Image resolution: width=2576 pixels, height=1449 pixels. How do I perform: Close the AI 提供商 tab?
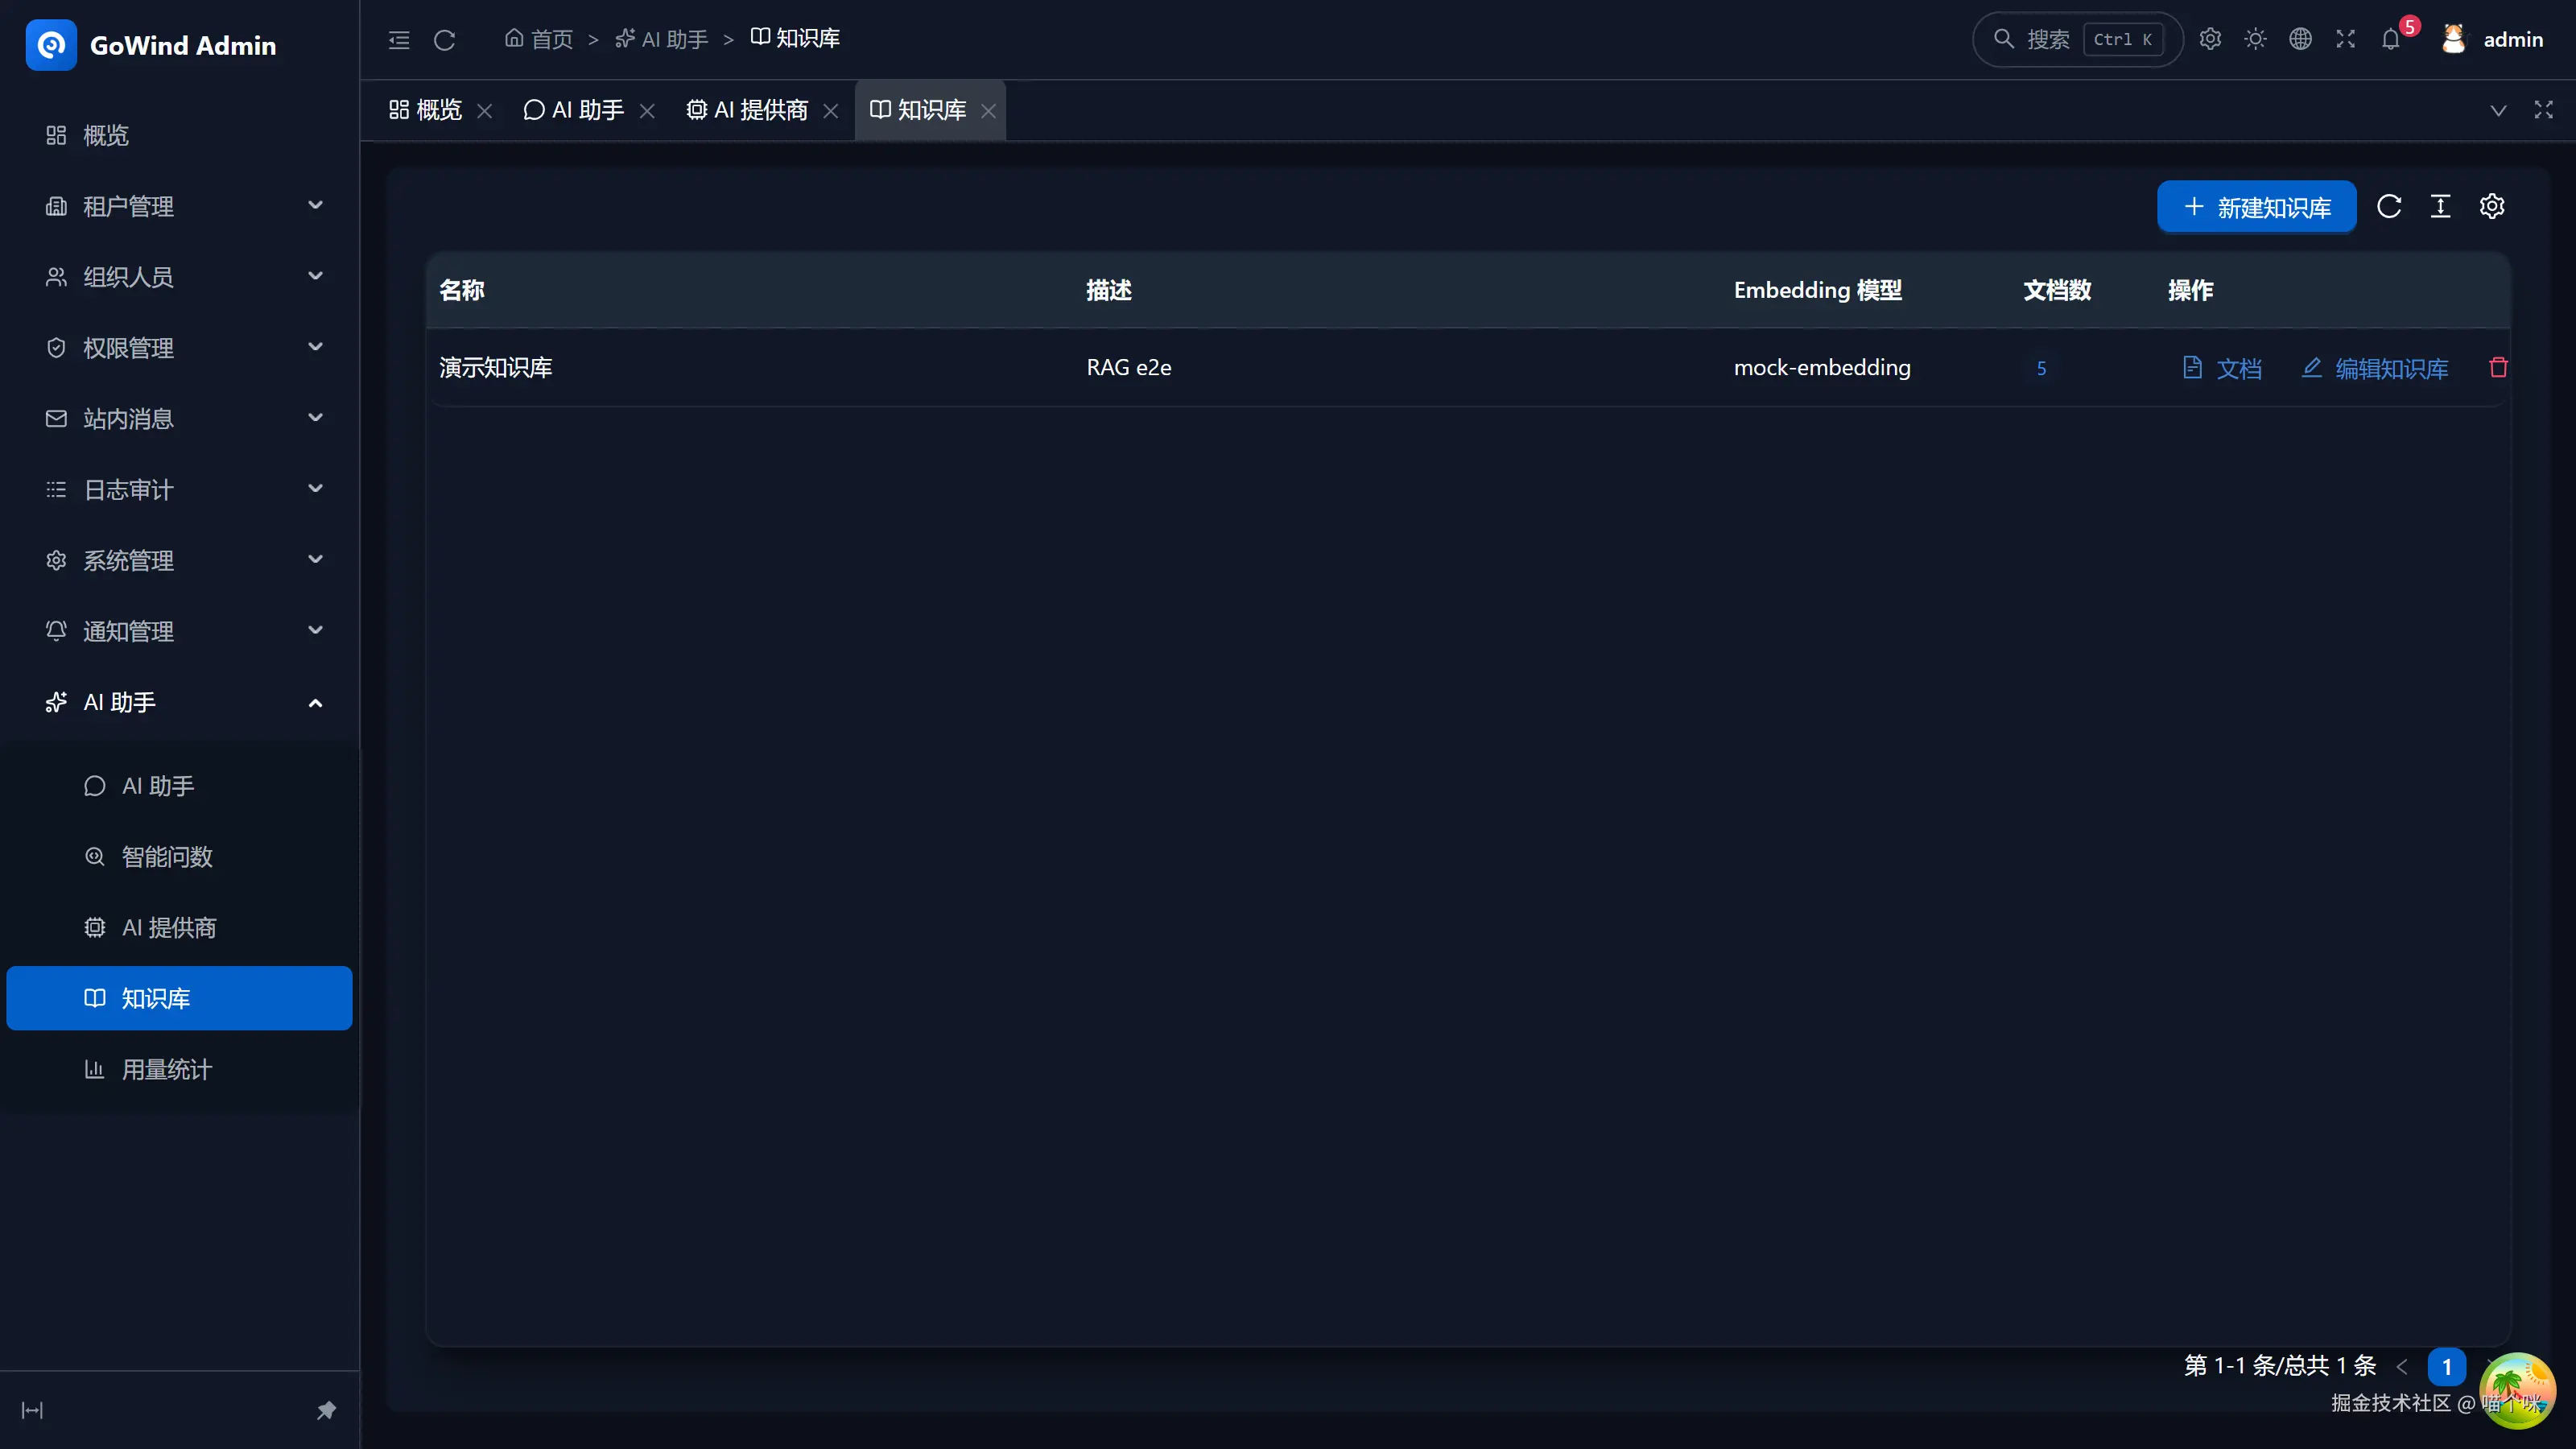[x=830, y=111]
